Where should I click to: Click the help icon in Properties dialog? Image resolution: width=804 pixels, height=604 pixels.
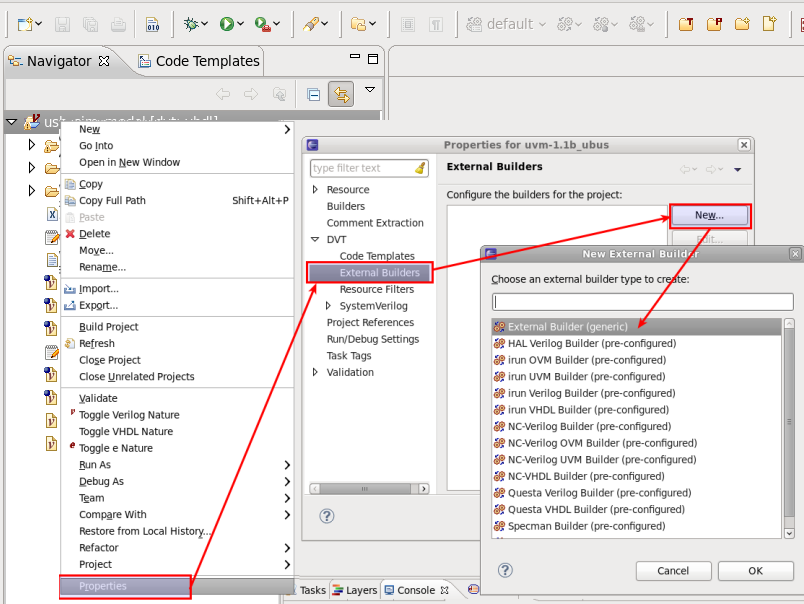pyautogui.click(x=326, y=516)
